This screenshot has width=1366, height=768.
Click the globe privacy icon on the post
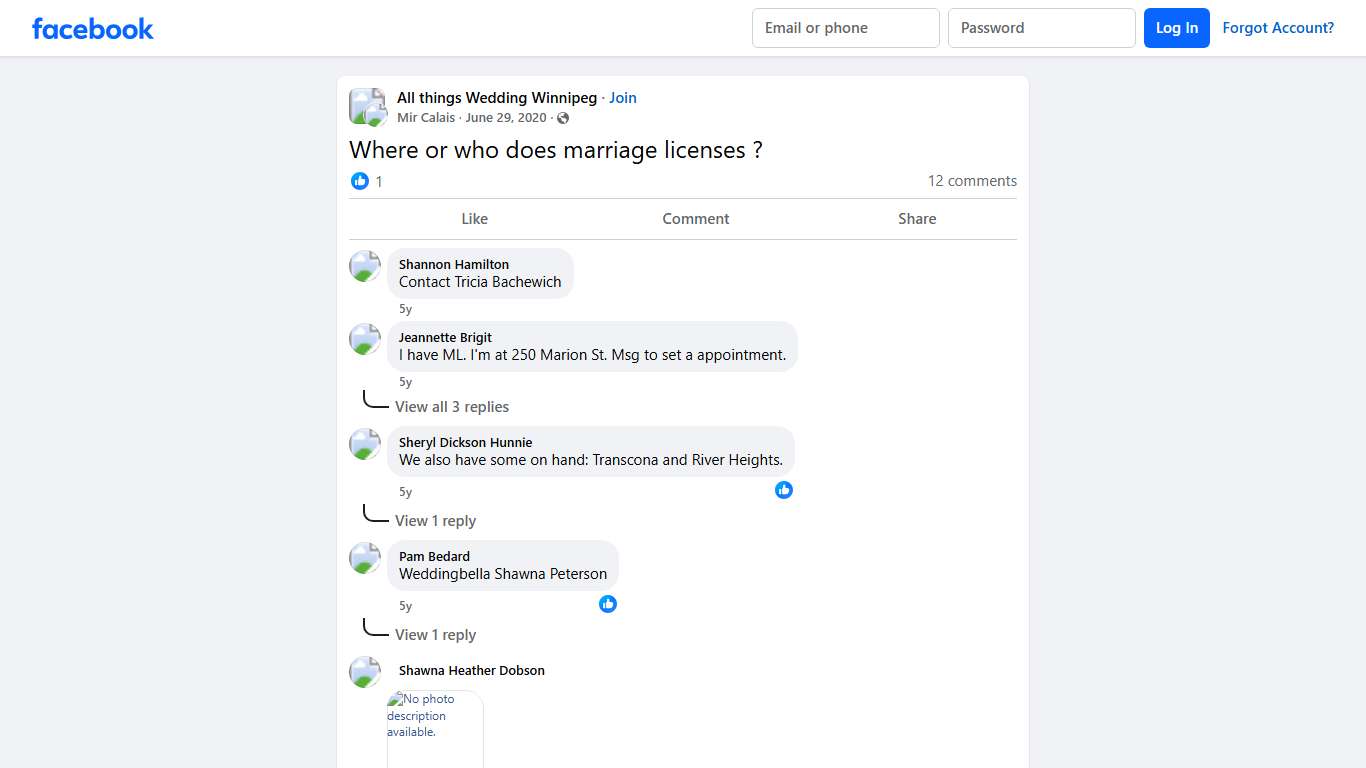(562, 117)
